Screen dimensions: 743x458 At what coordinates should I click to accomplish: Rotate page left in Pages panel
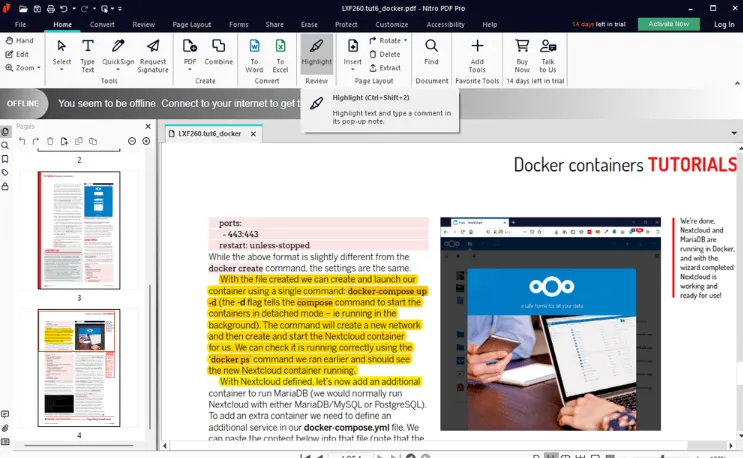pyautogui.click(x=22, y=141)
